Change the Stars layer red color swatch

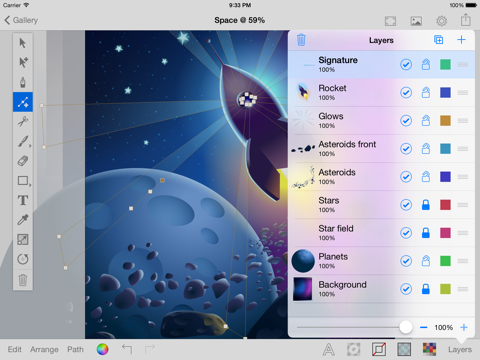(445, 205)
